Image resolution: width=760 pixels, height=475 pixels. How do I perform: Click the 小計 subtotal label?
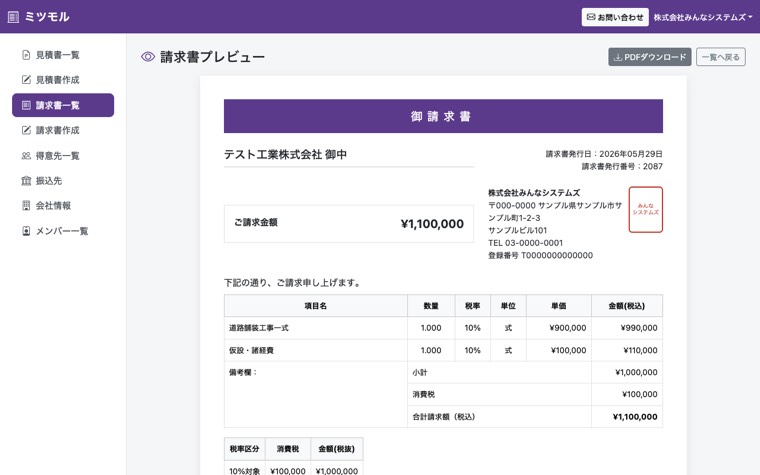420,372
